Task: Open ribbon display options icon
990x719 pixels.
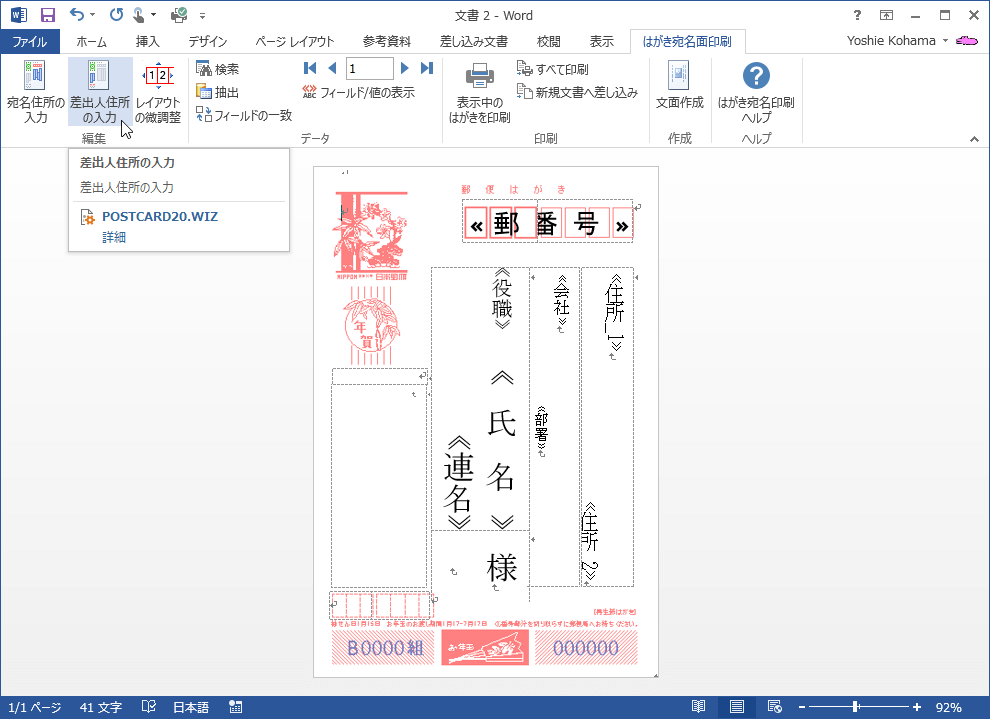Action: [x=886, y=15]
